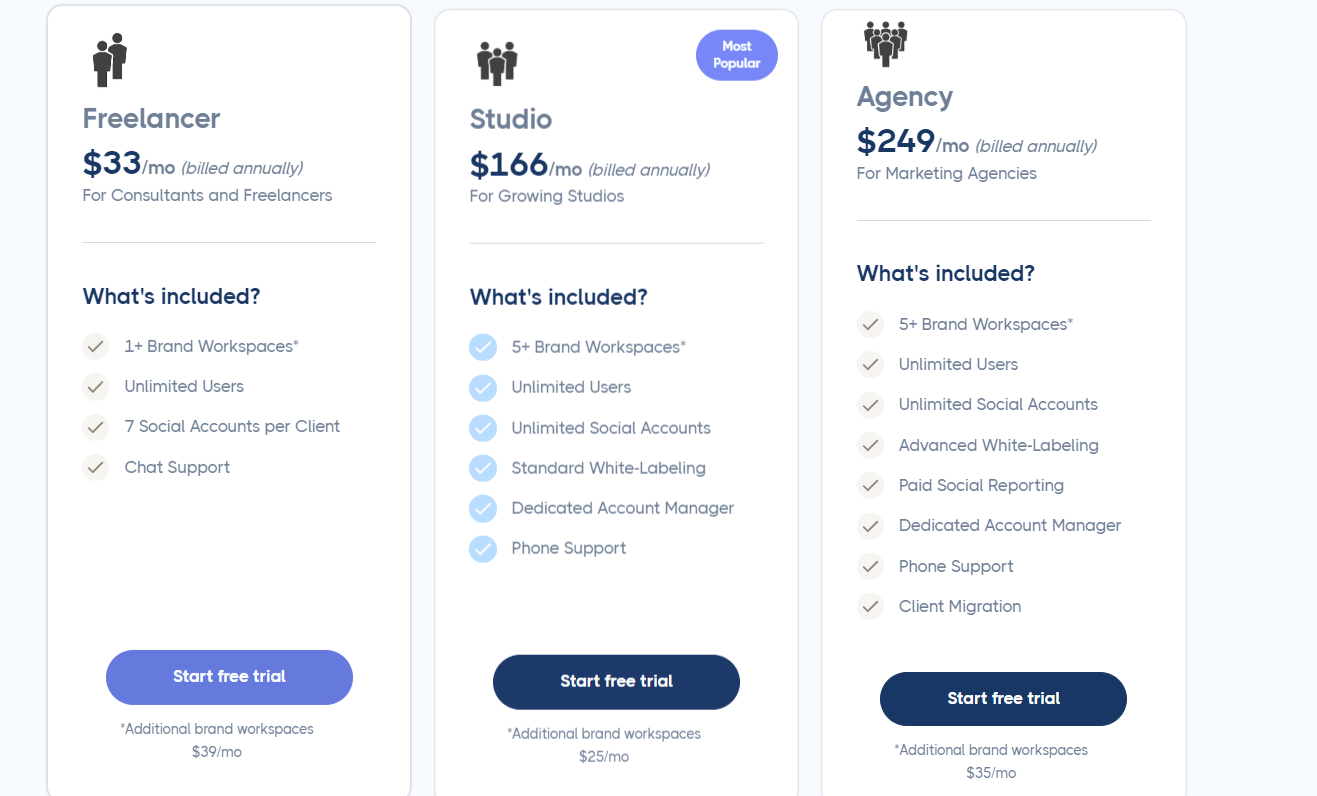1317x796 pixels.
Task: Click blue checkmark next to Studio Phone Support
Action: click(x=483, y=548)
